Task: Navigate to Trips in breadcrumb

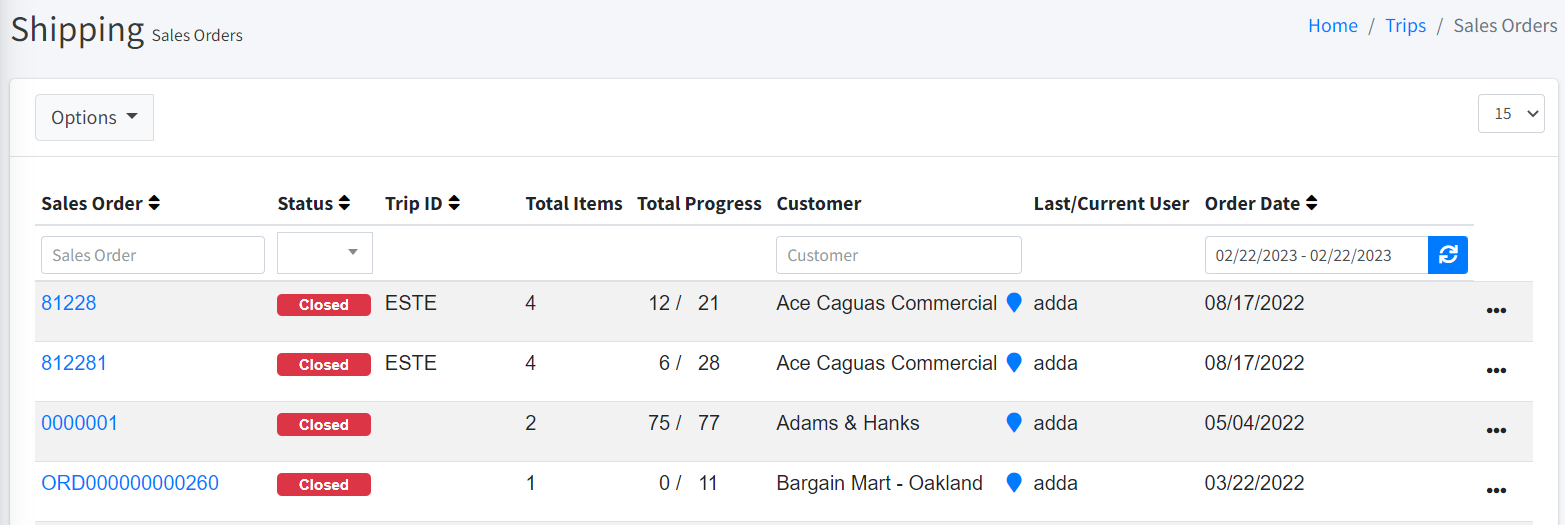Action: (x=1405, y=26)
